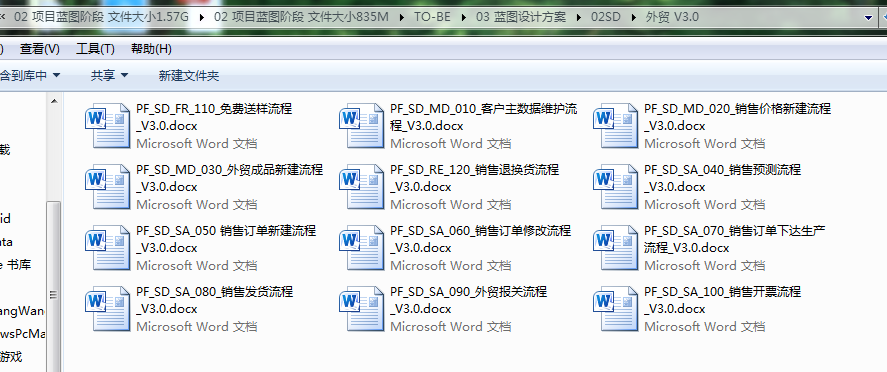Click 外贸 V3.0 breadcrumb segment

pos(672,17)
